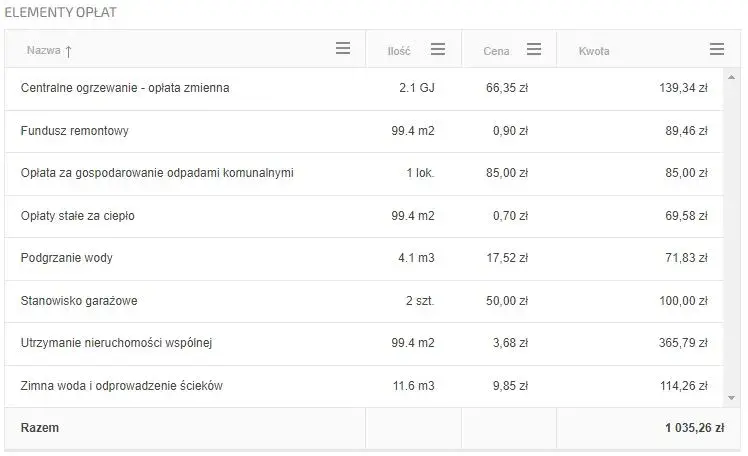Click the scrollbar down arrow
The height and width of the screenshot is (456, 748).
point(731,398)
